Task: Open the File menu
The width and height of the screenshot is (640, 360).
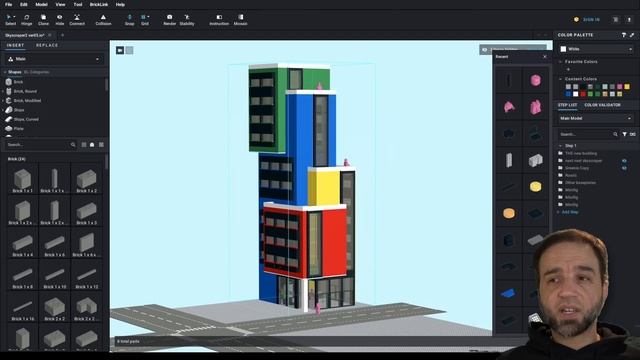Action: coord(8,4)
